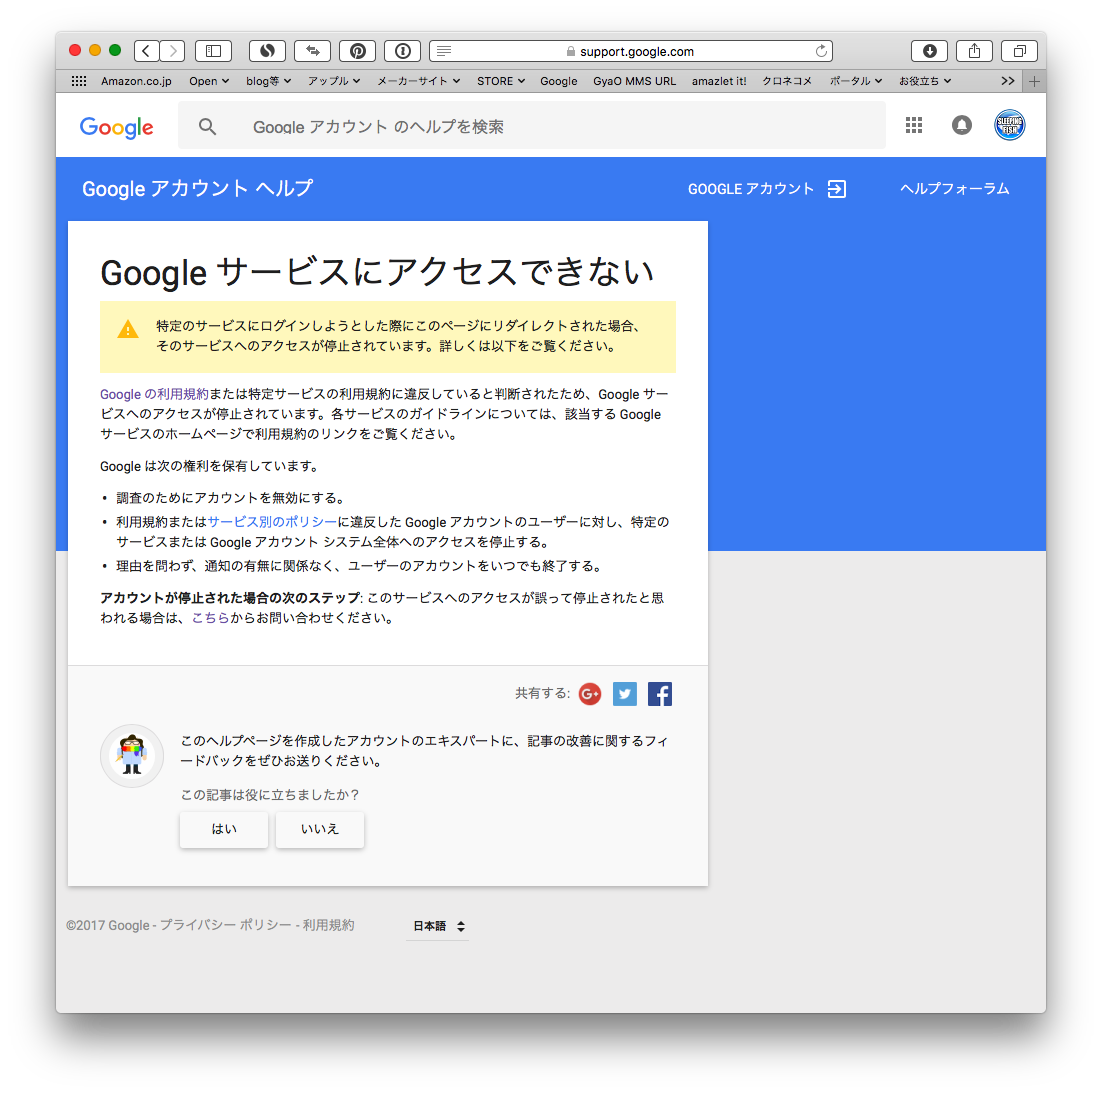Viewport: 1102px width, 1093px height.
Task: Open Google notifications bell
Action: 961,125
